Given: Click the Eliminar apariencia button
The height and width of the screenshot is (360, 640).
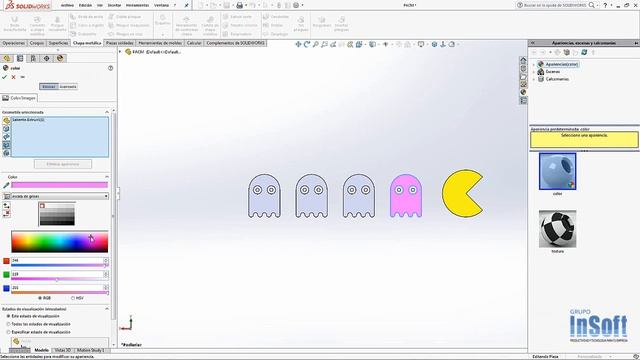Looking at the screenshot, I should (x=63, y=164).
